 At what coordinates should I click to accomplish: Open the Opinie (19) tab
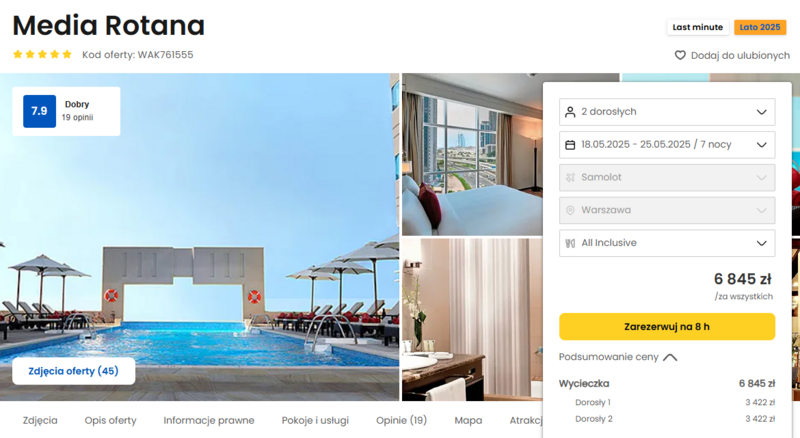click(x=402, y=420)
